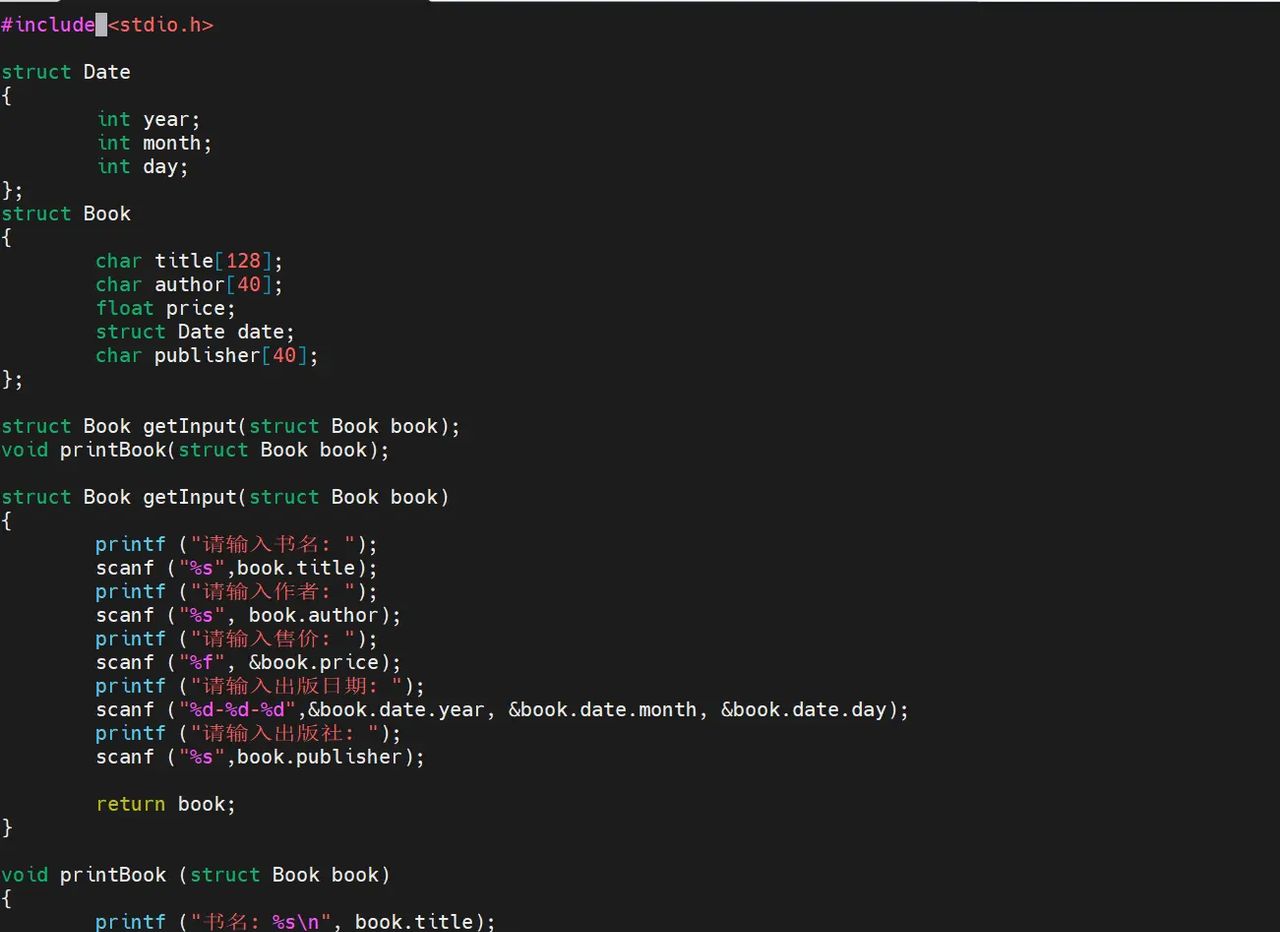Click the "&book.date.day" argument

pos(804,710)
